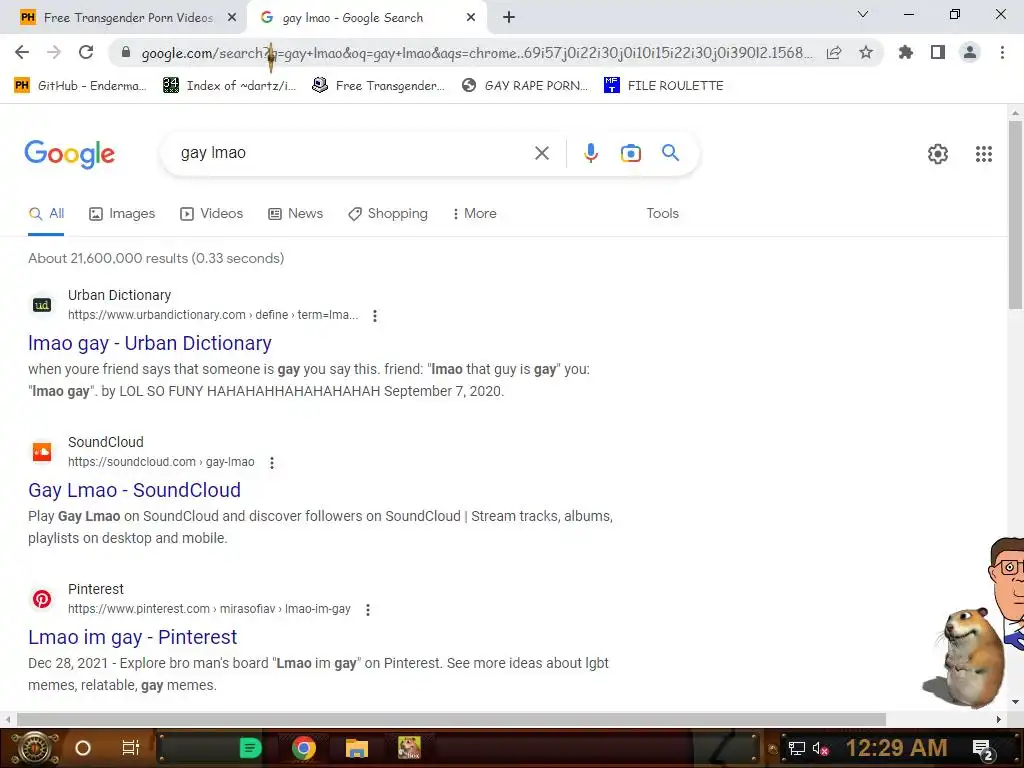Open File Explorer from taskbar

point(357,748)
